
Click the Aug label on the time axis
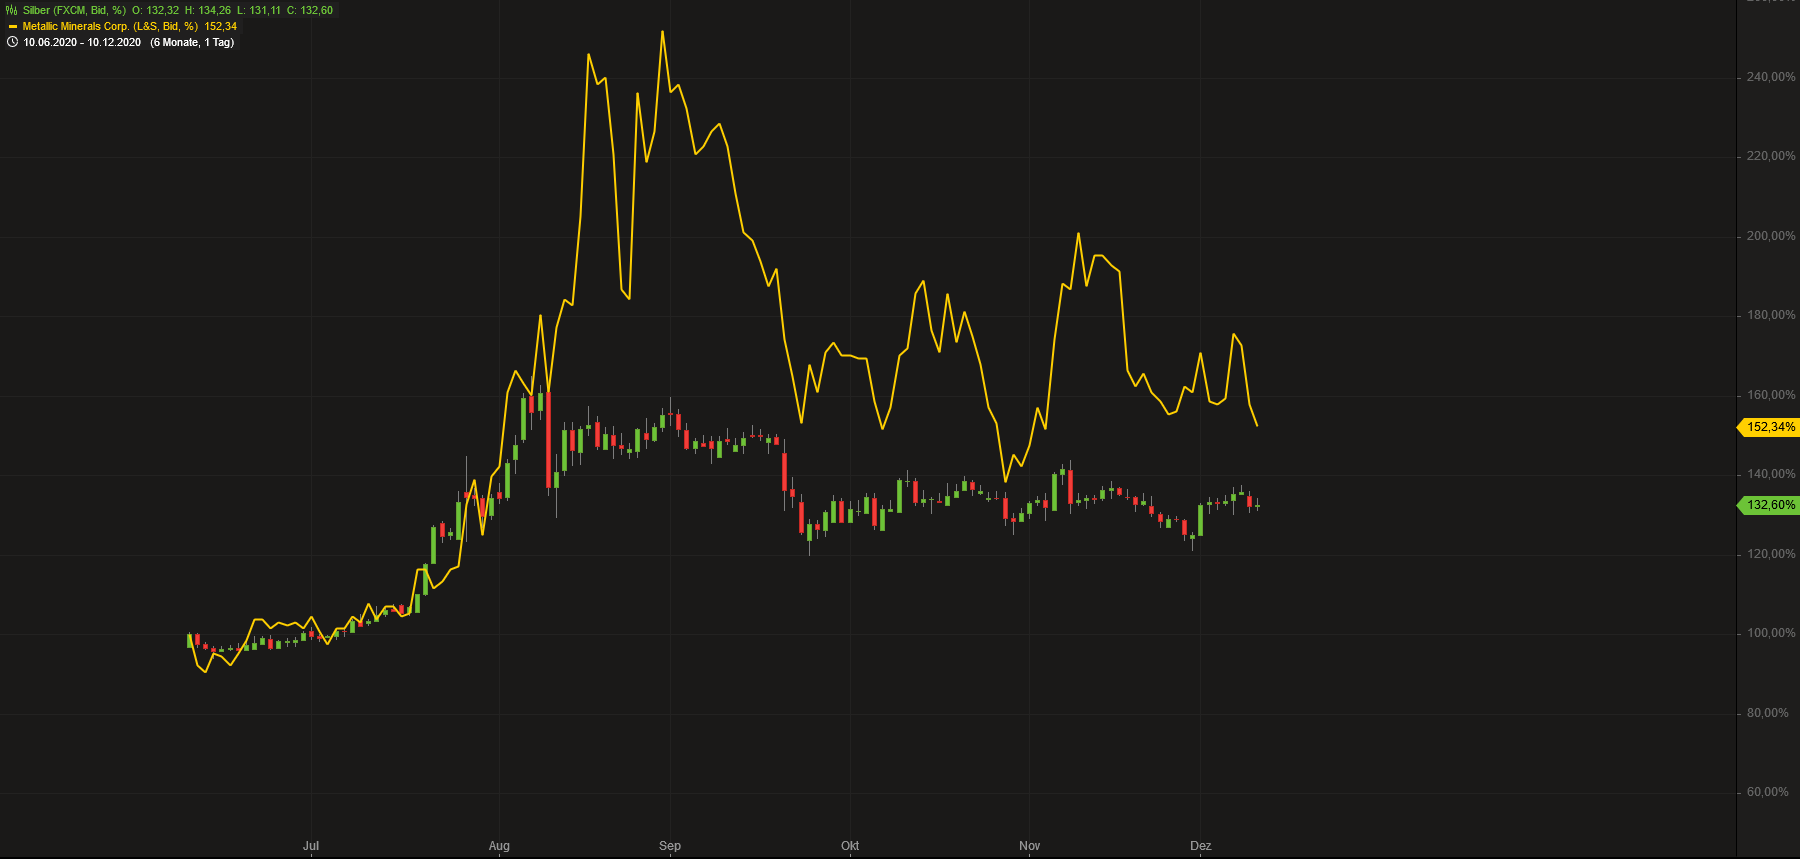(x=499, y=846)
